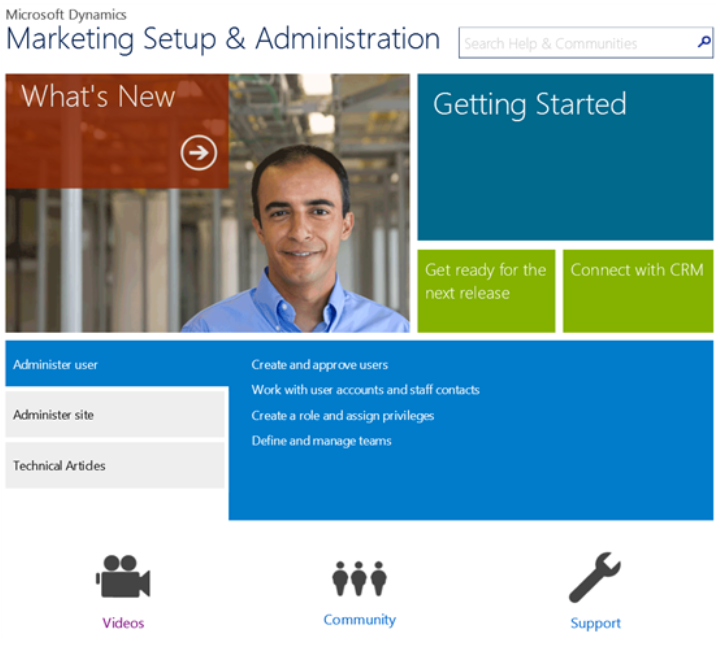Follow the Support link text

pyautogui.click(x=596, y=624)
